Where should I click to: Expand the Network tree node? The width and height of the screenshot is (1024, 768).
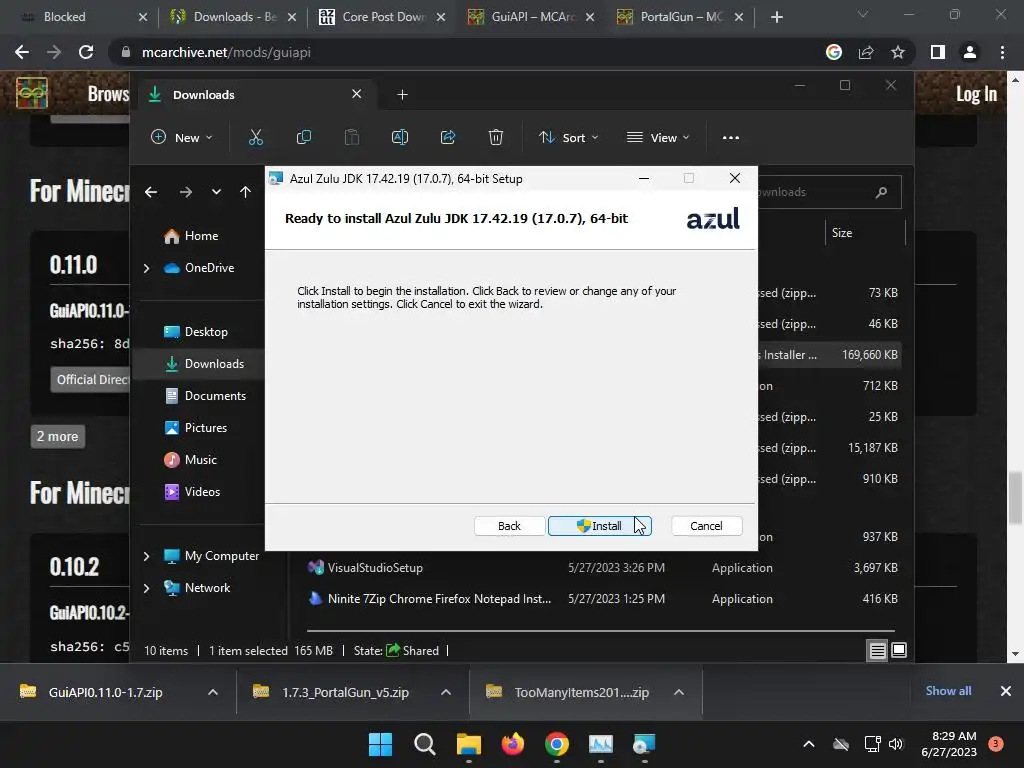[146, 588]
